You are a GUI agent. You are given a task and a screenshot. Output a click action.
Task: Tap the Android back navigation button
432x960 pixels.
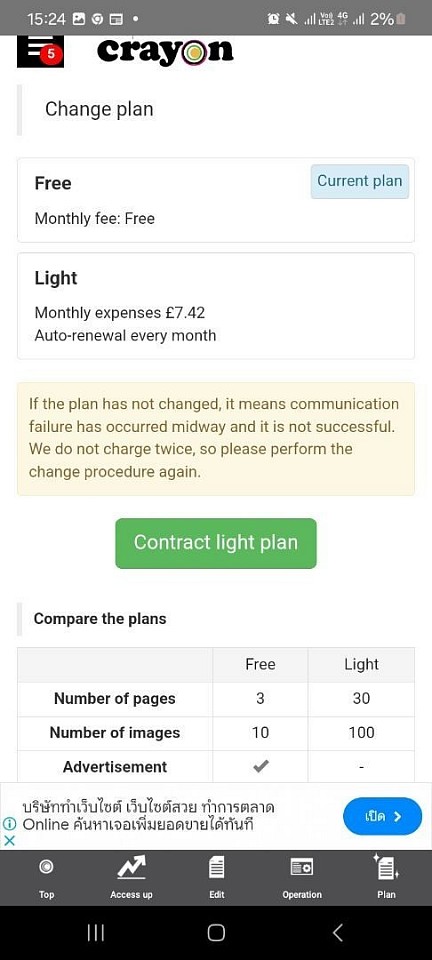point(337,932)
